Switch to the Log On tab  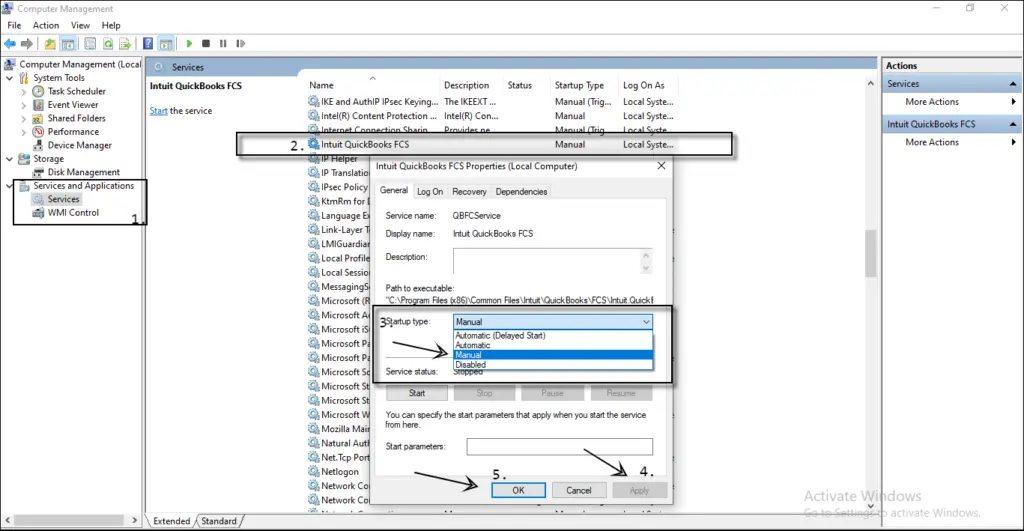(x=430, y=192)
